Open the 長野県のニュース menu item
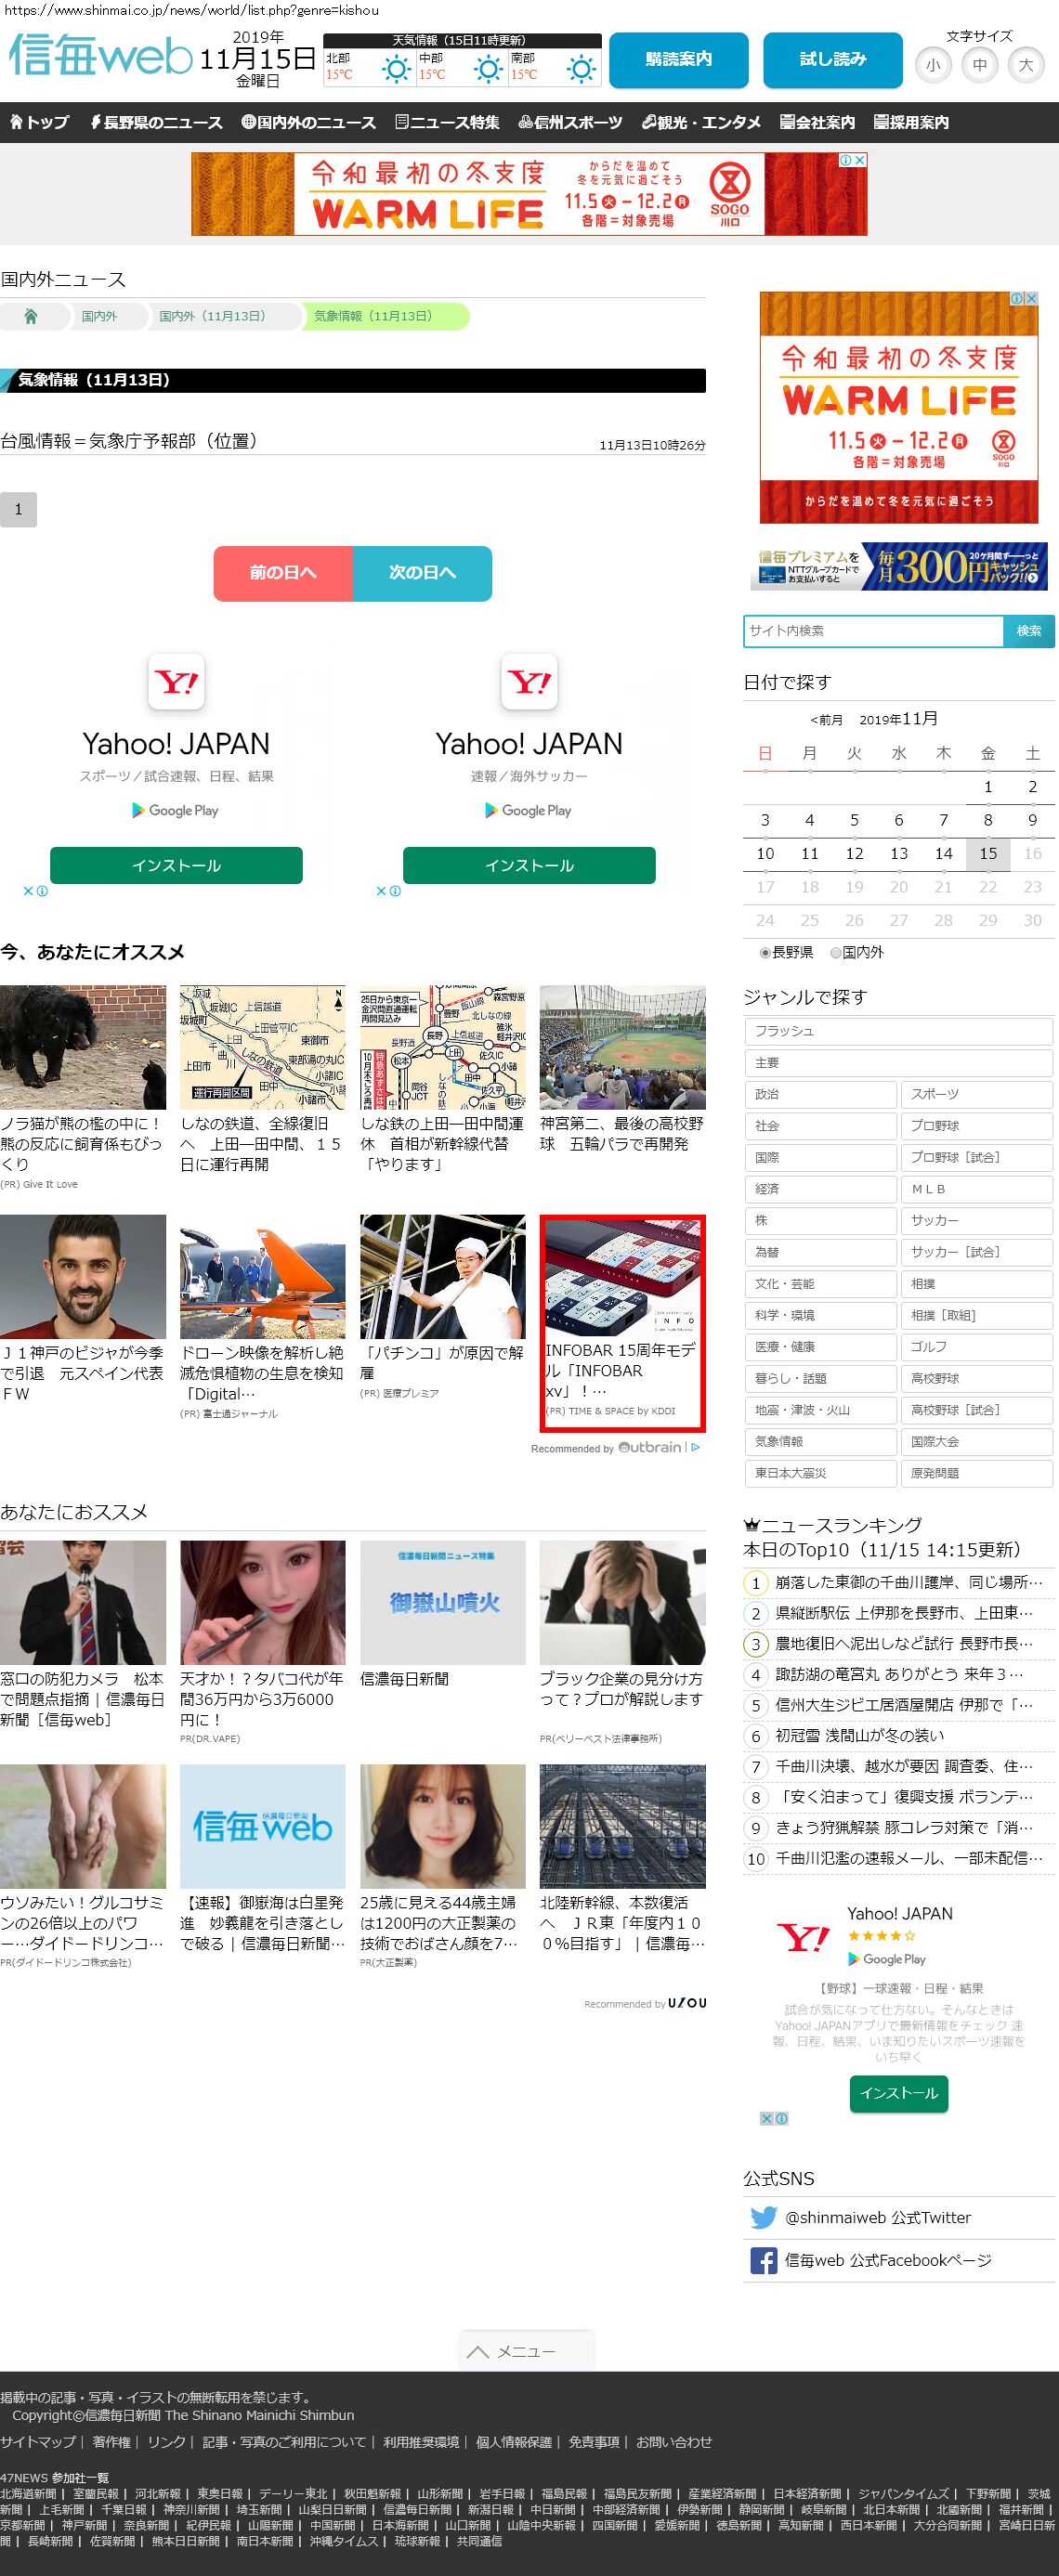 (x=156, y=122)
